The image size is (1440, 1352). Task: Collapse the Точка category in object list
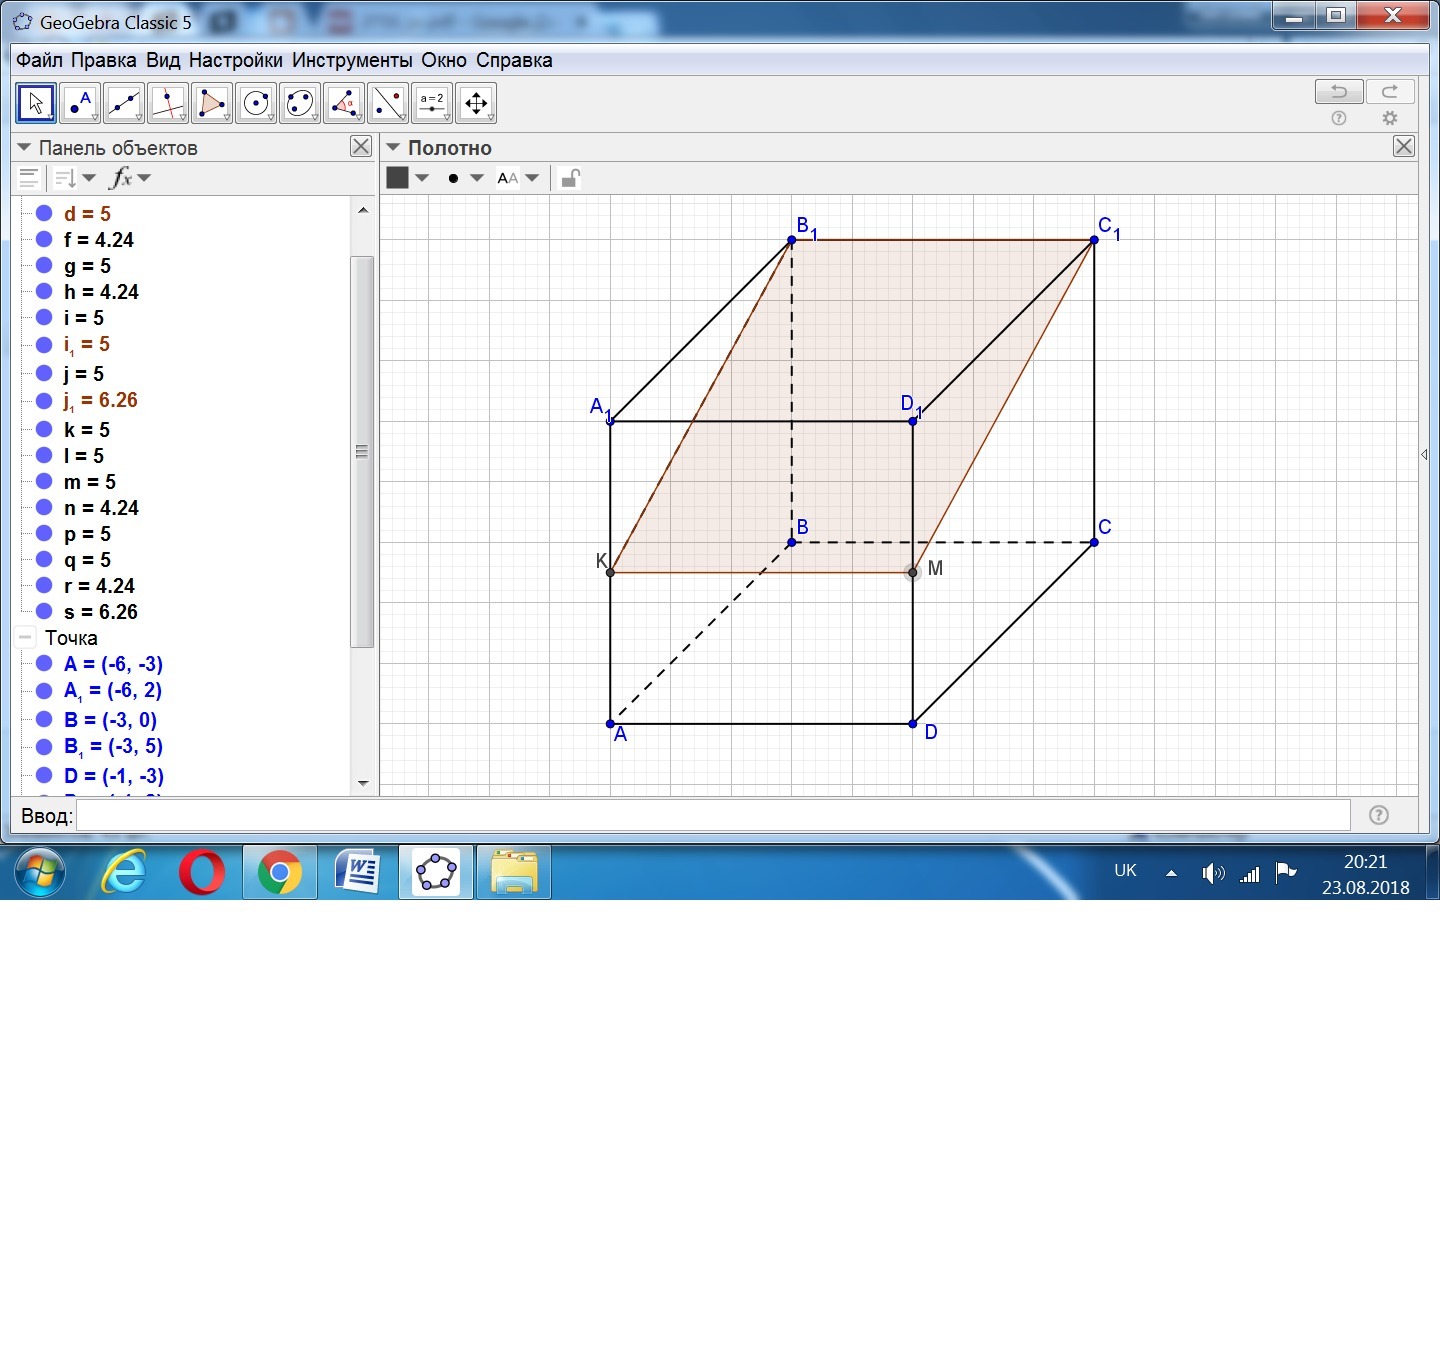point(26,637)
